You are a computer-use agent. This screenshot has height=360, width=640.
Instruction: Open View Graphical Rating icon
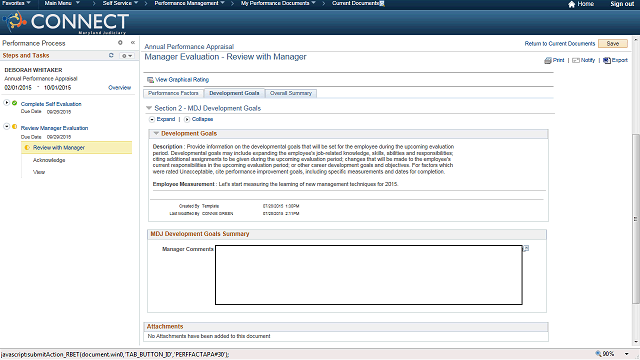point(150,80)
